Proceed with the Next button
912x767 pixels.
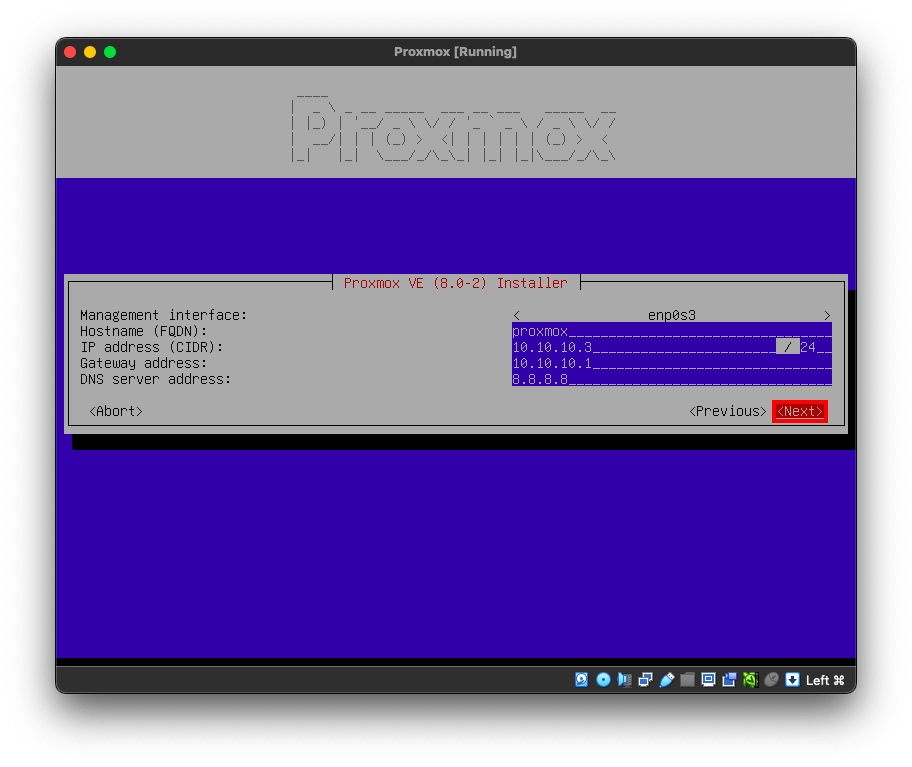800,411
